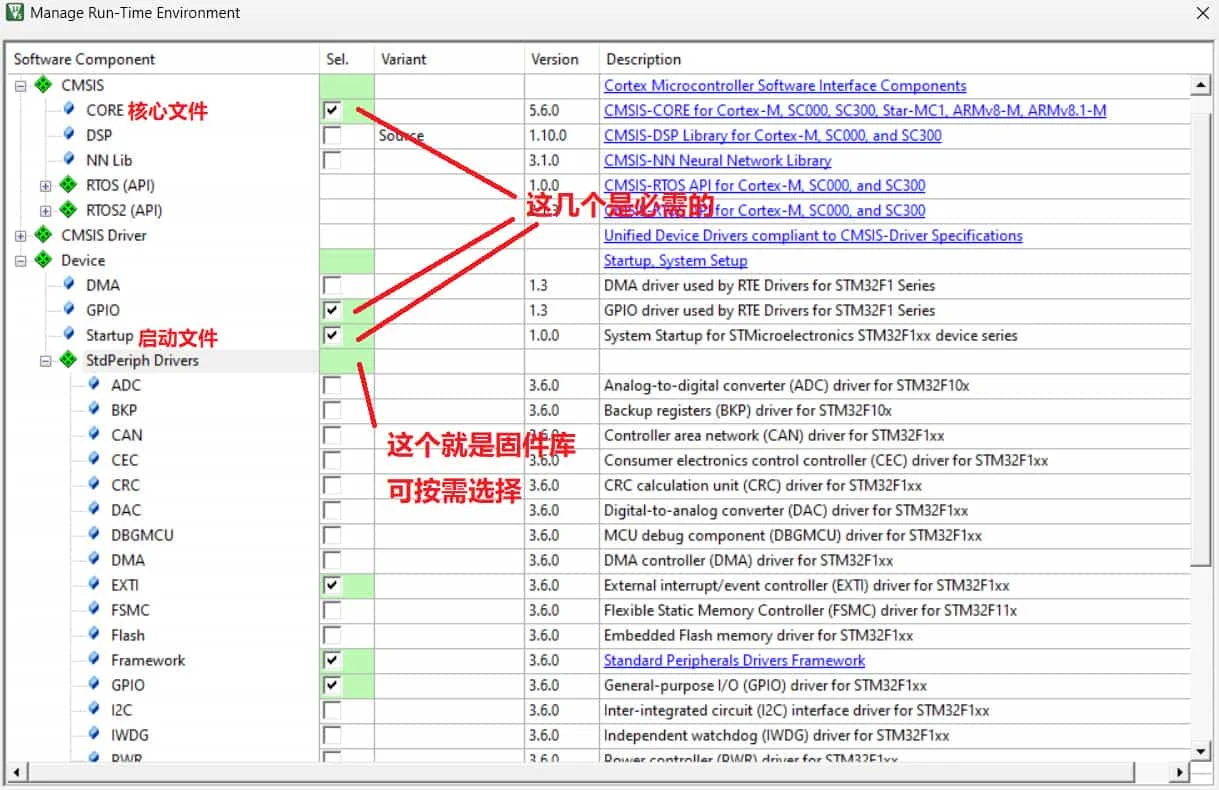Click the green diamond icon beside RTOS2 (API)
This screenshot has width=1219, height=790.
[x=68, y=211]
